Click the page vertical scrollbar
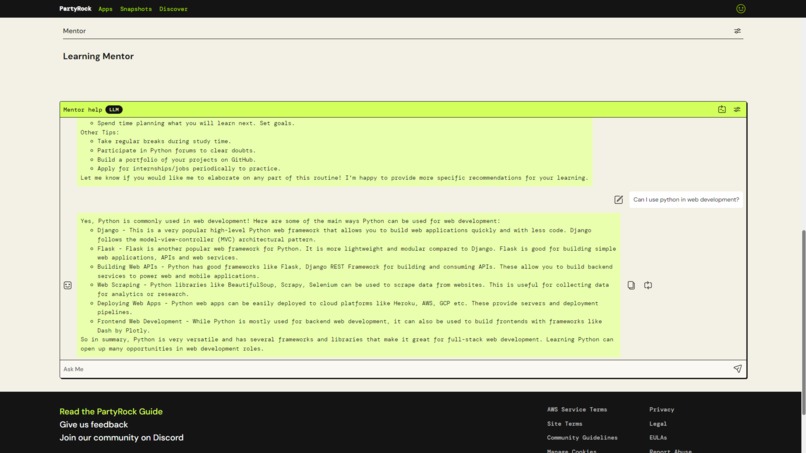Image resolution: width=806 pixels, height=453 pixels. tap(803, 321)
